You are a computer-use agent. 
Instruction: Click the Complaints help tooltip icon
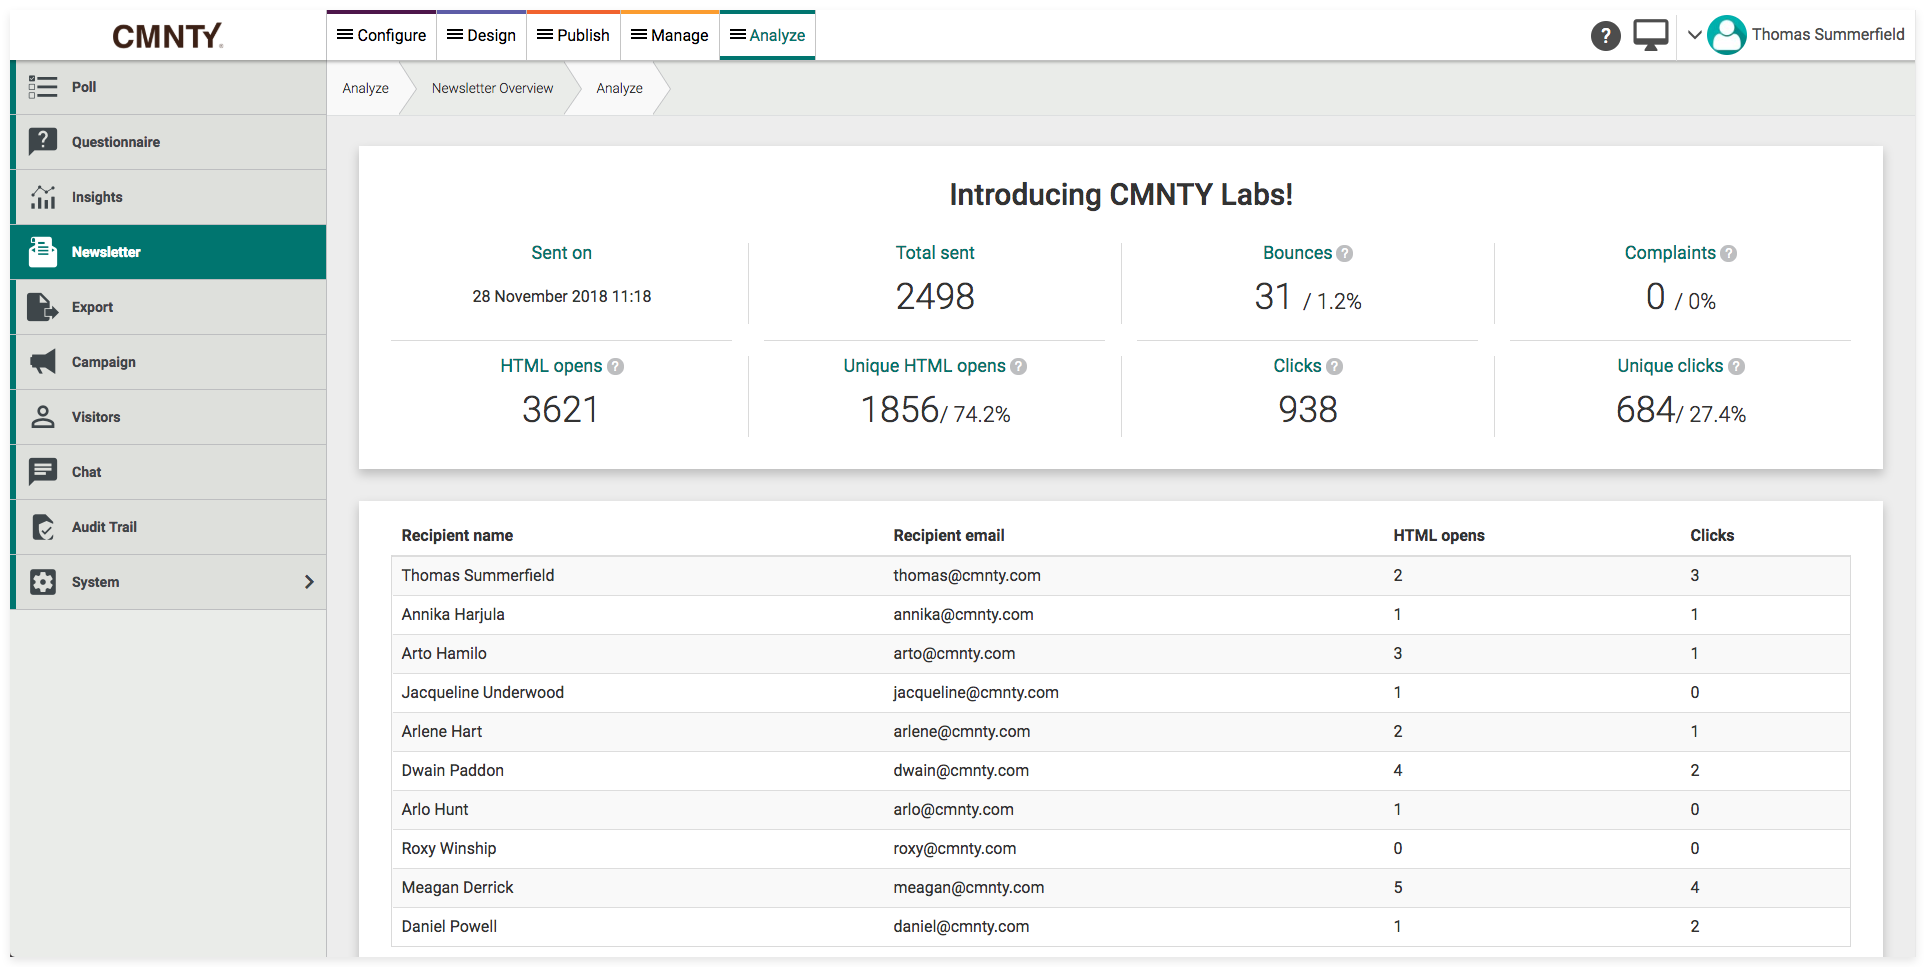click(1729, 254)
